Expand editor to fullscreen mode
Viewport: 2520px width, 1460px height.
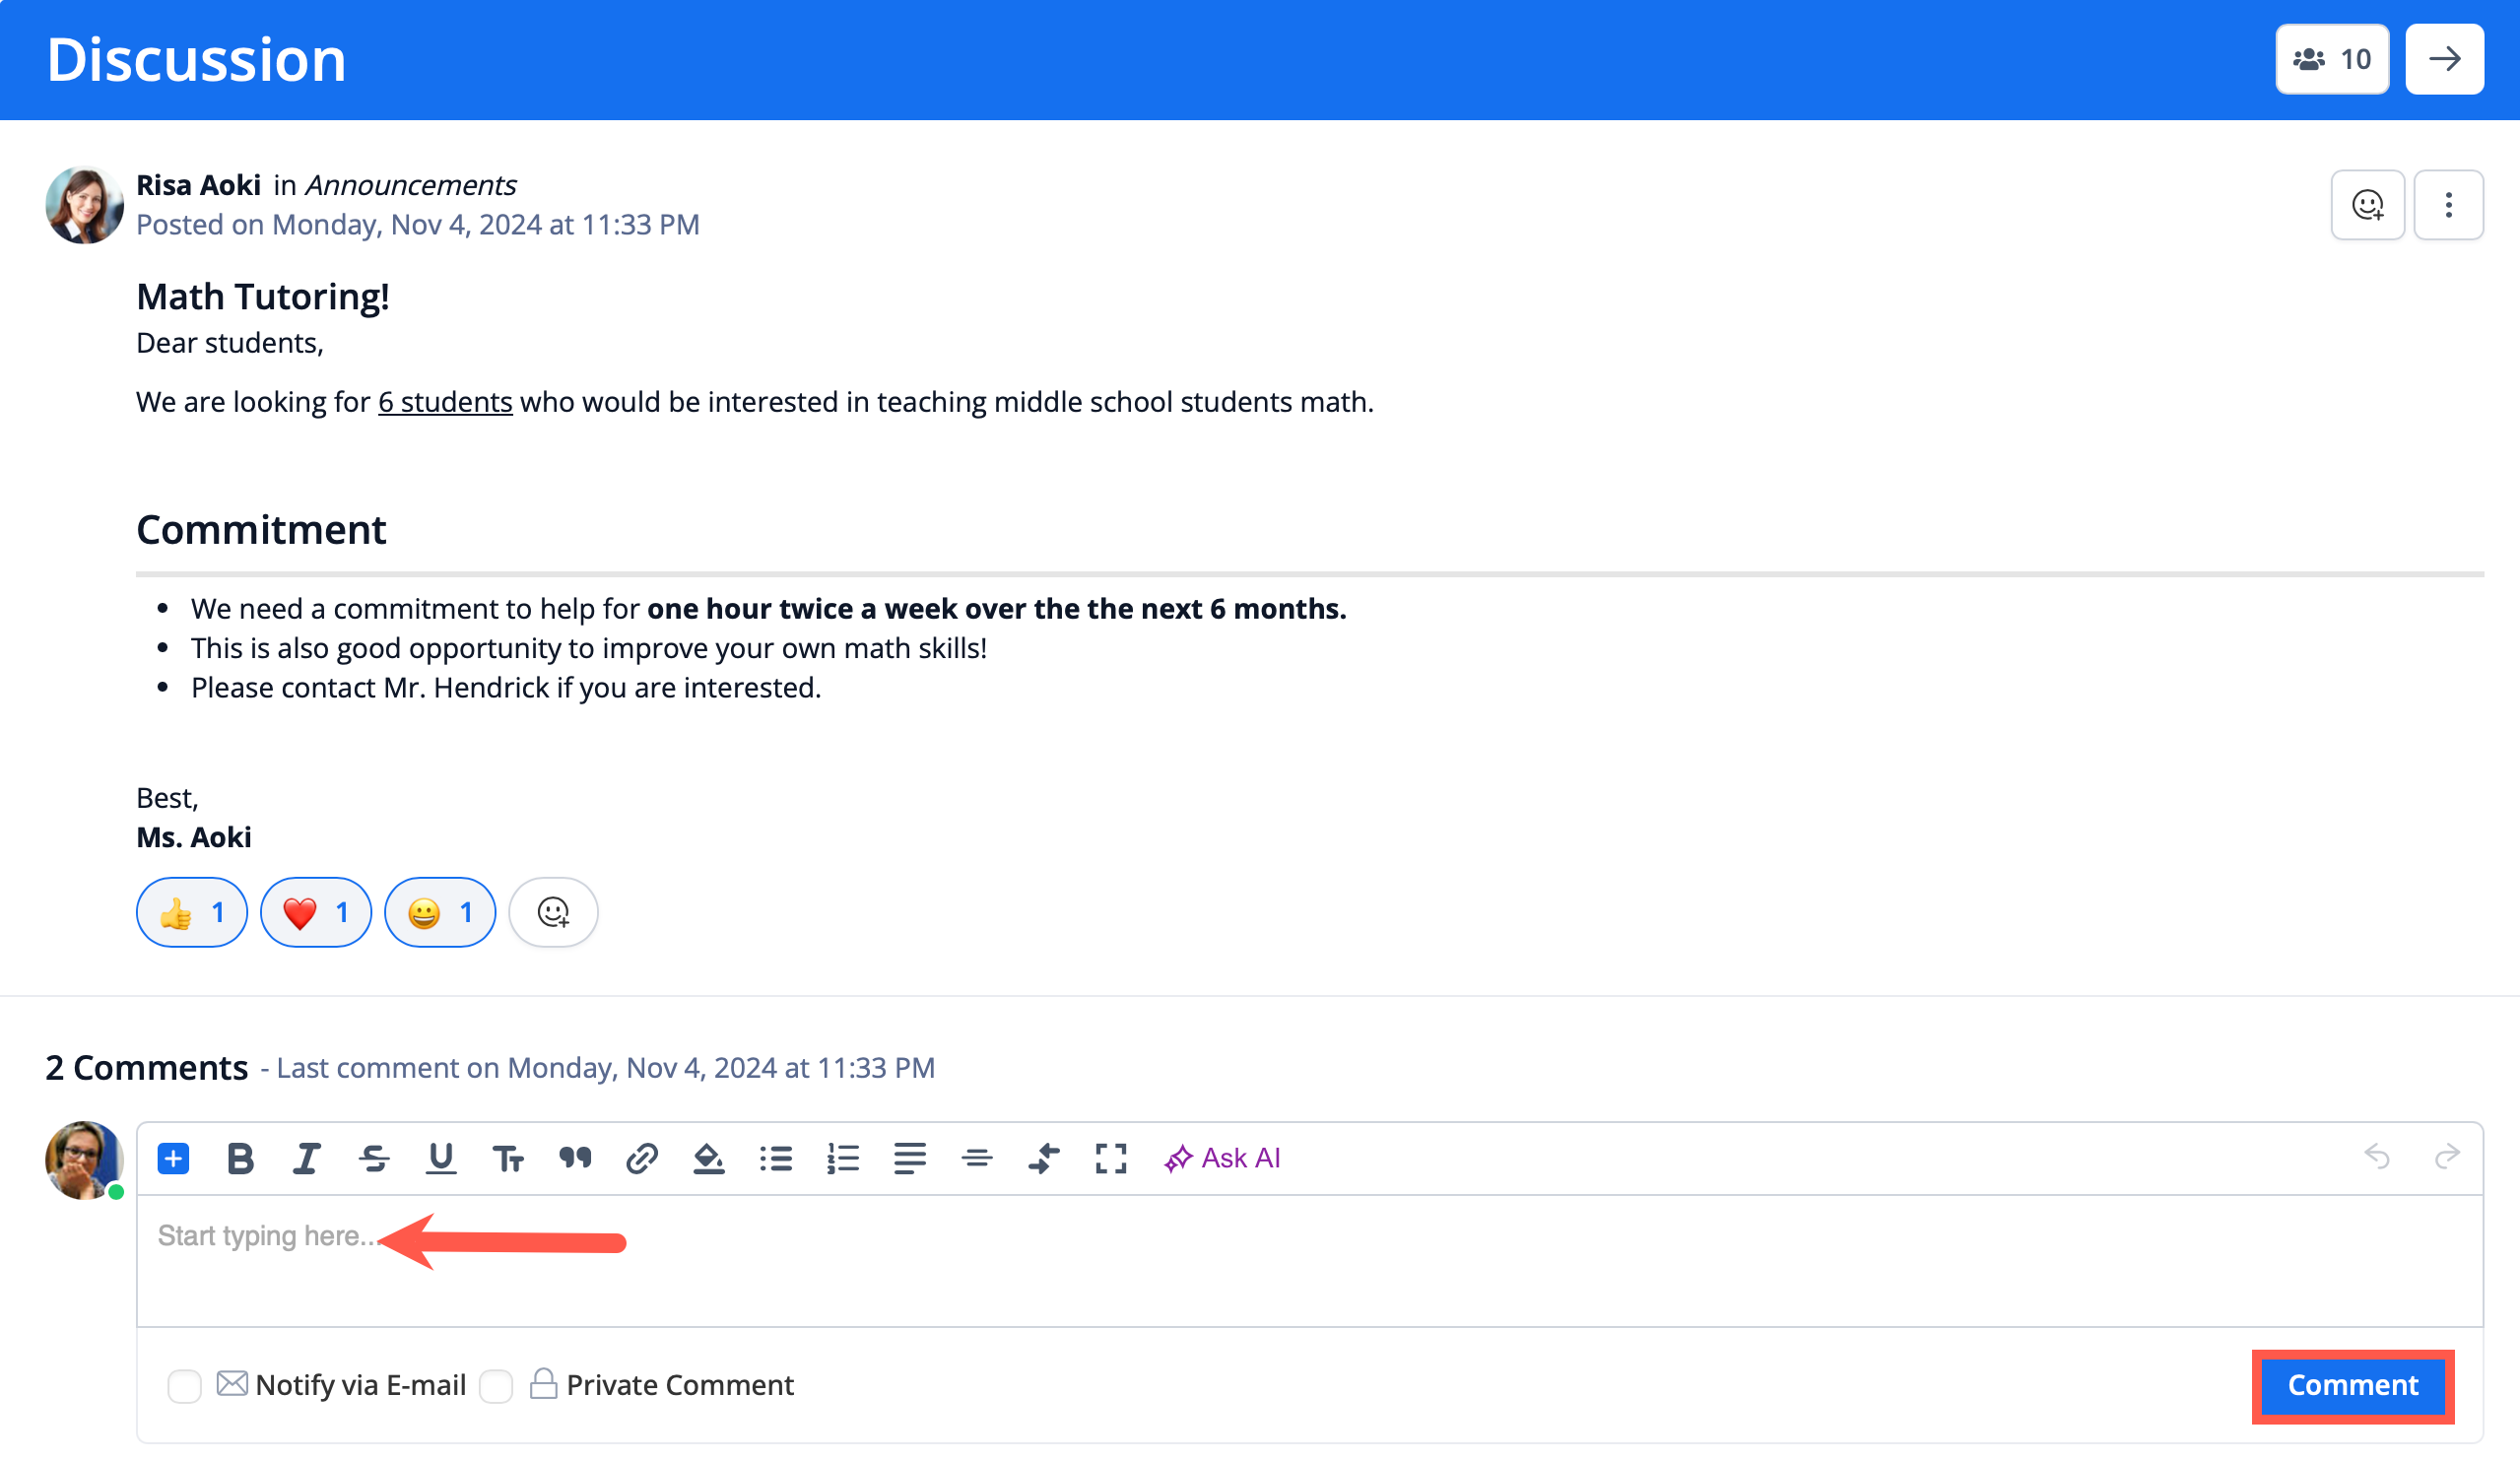point(1110,1158)
